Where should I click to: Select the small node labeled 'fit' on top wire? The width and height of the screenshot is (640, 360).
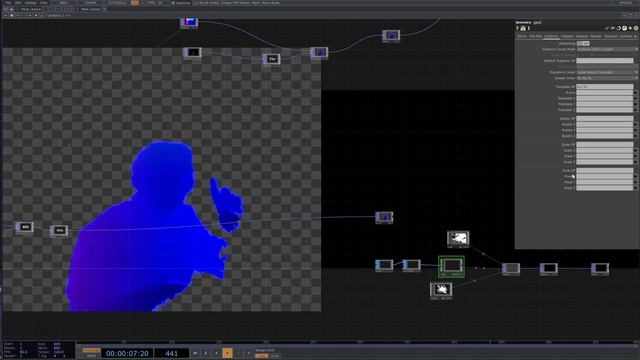pos(271,59)
